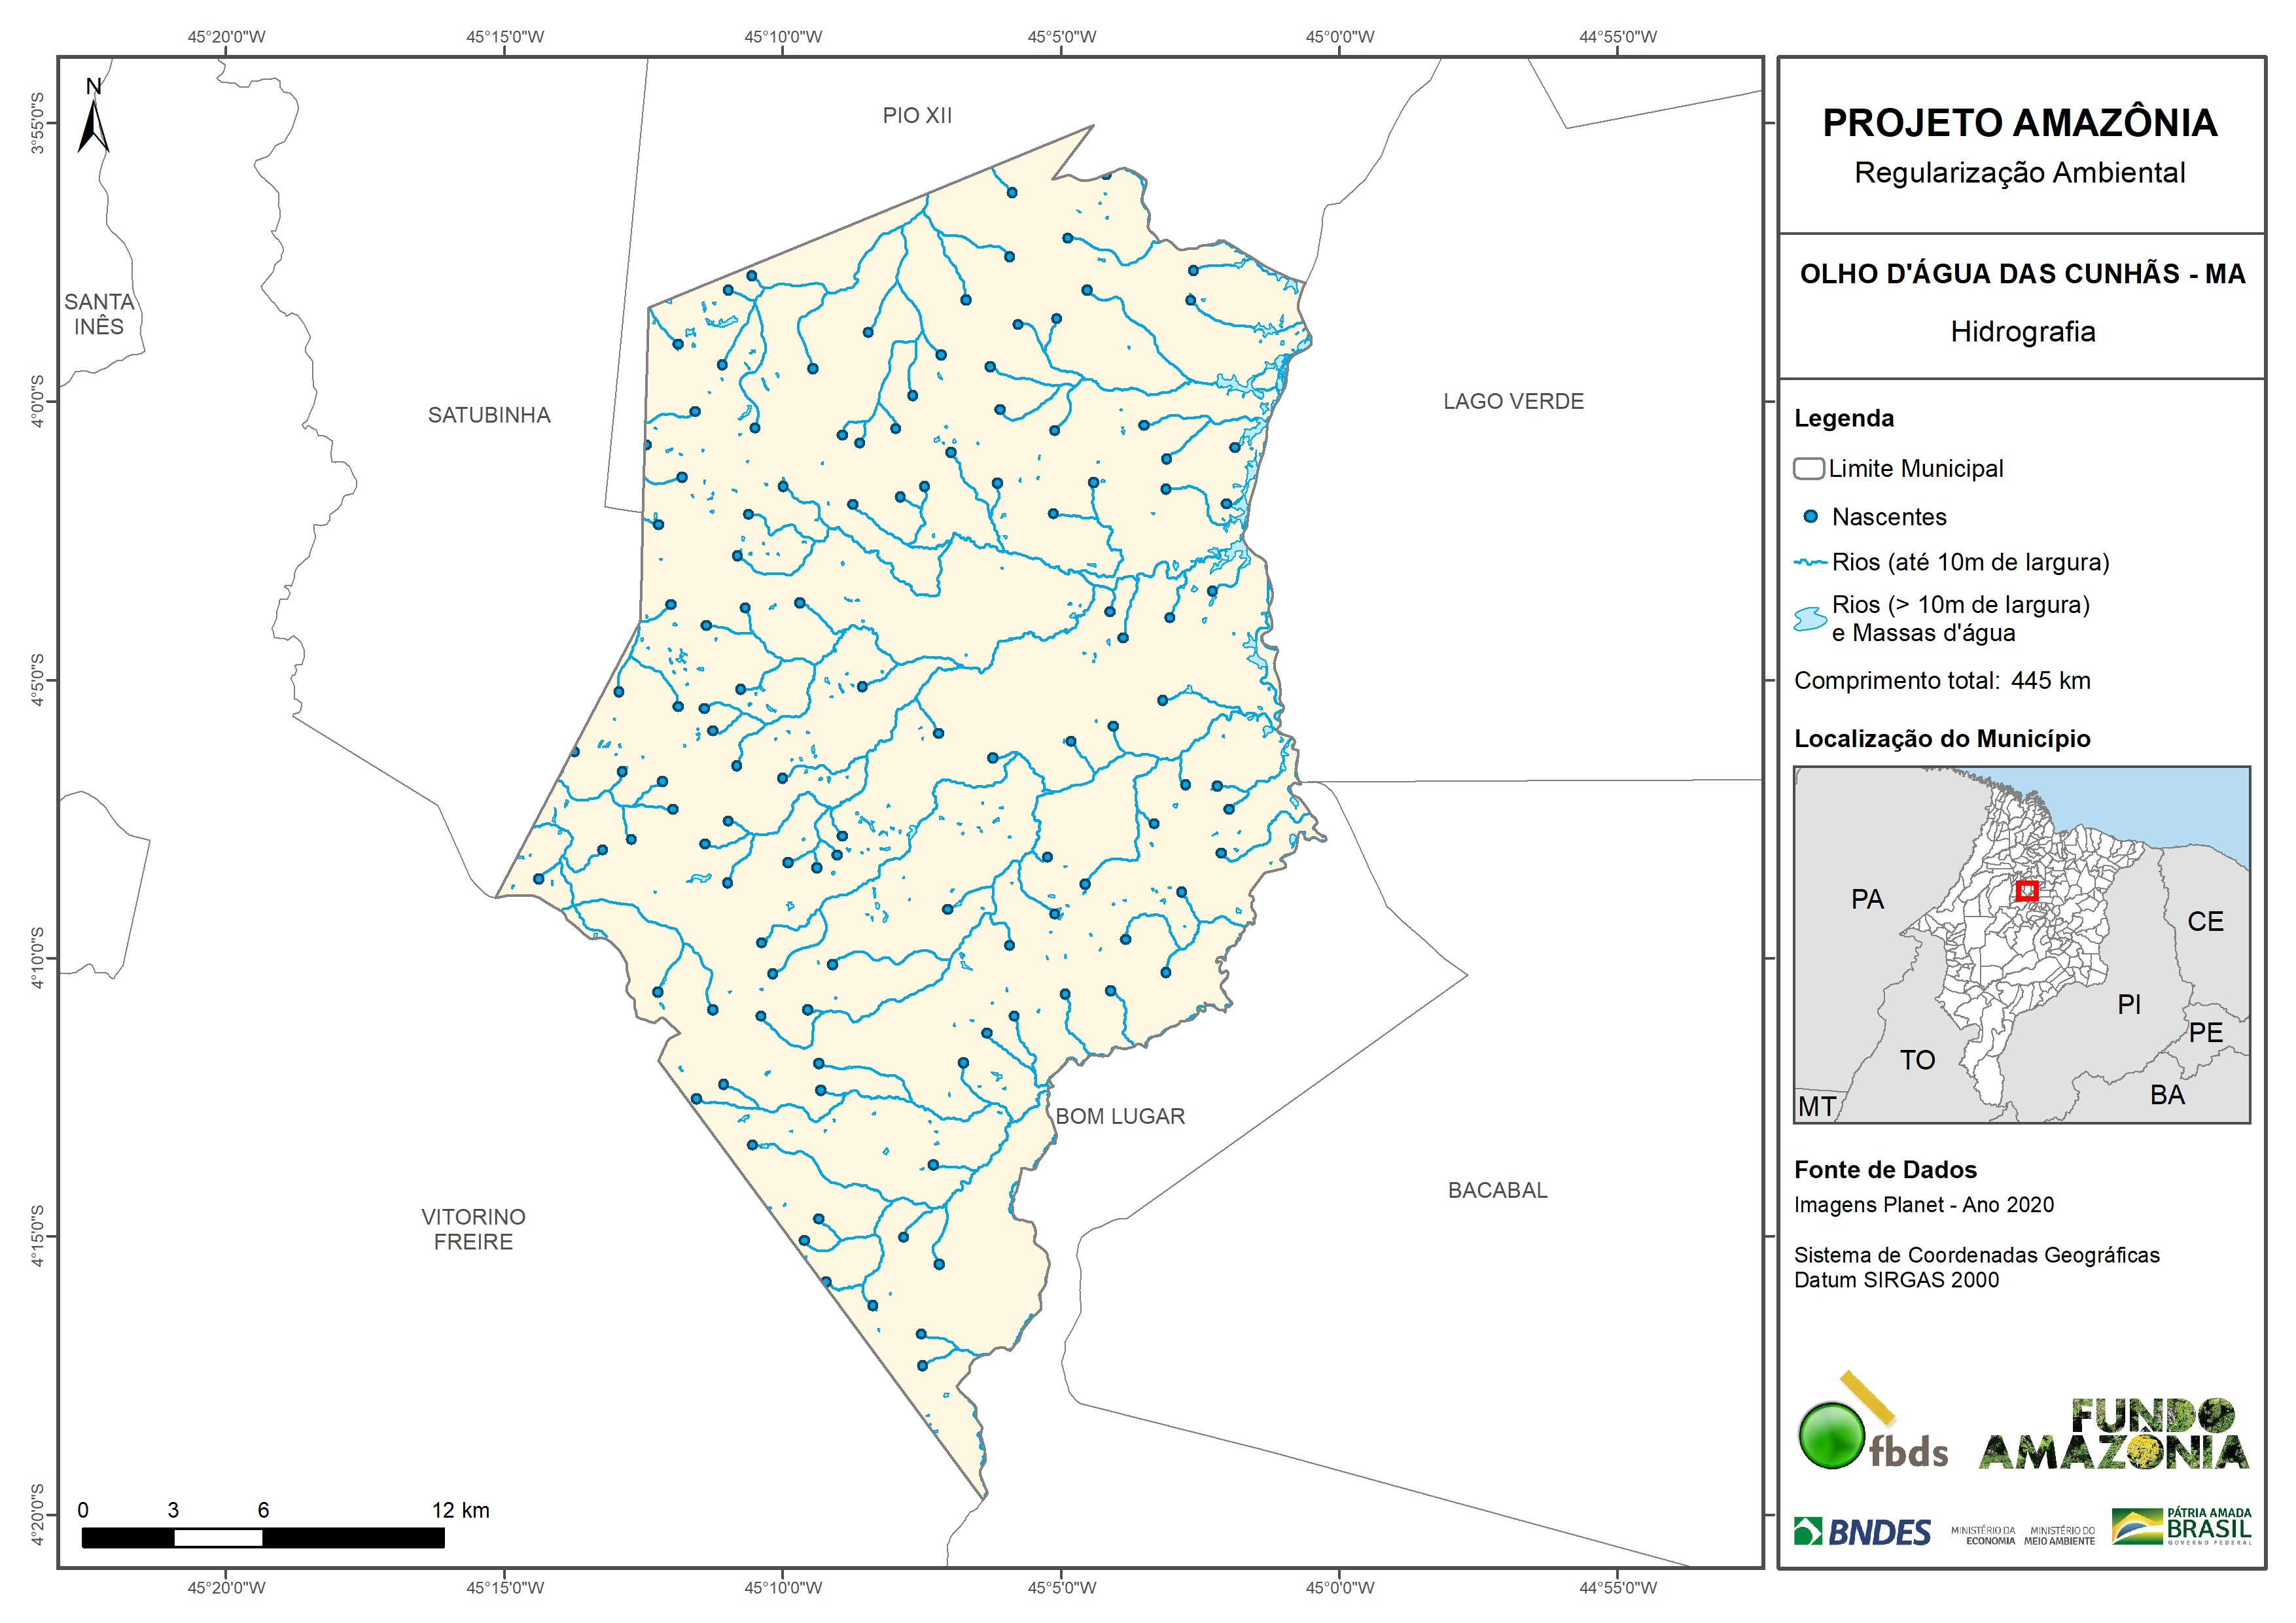2296x1623 pixels.
Task: Click the water masses legend swatch
Action: [x=1810, y=619]
